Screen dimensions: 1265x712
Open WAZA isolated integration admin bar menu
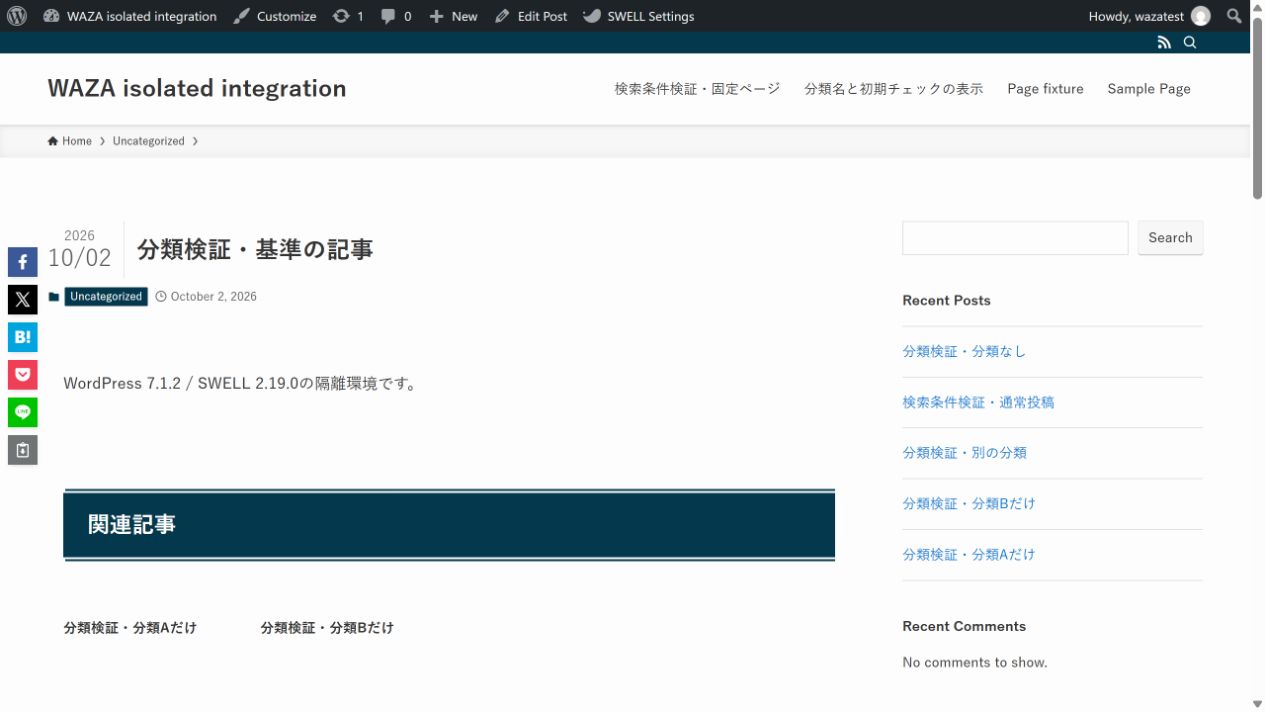[130, 16]
